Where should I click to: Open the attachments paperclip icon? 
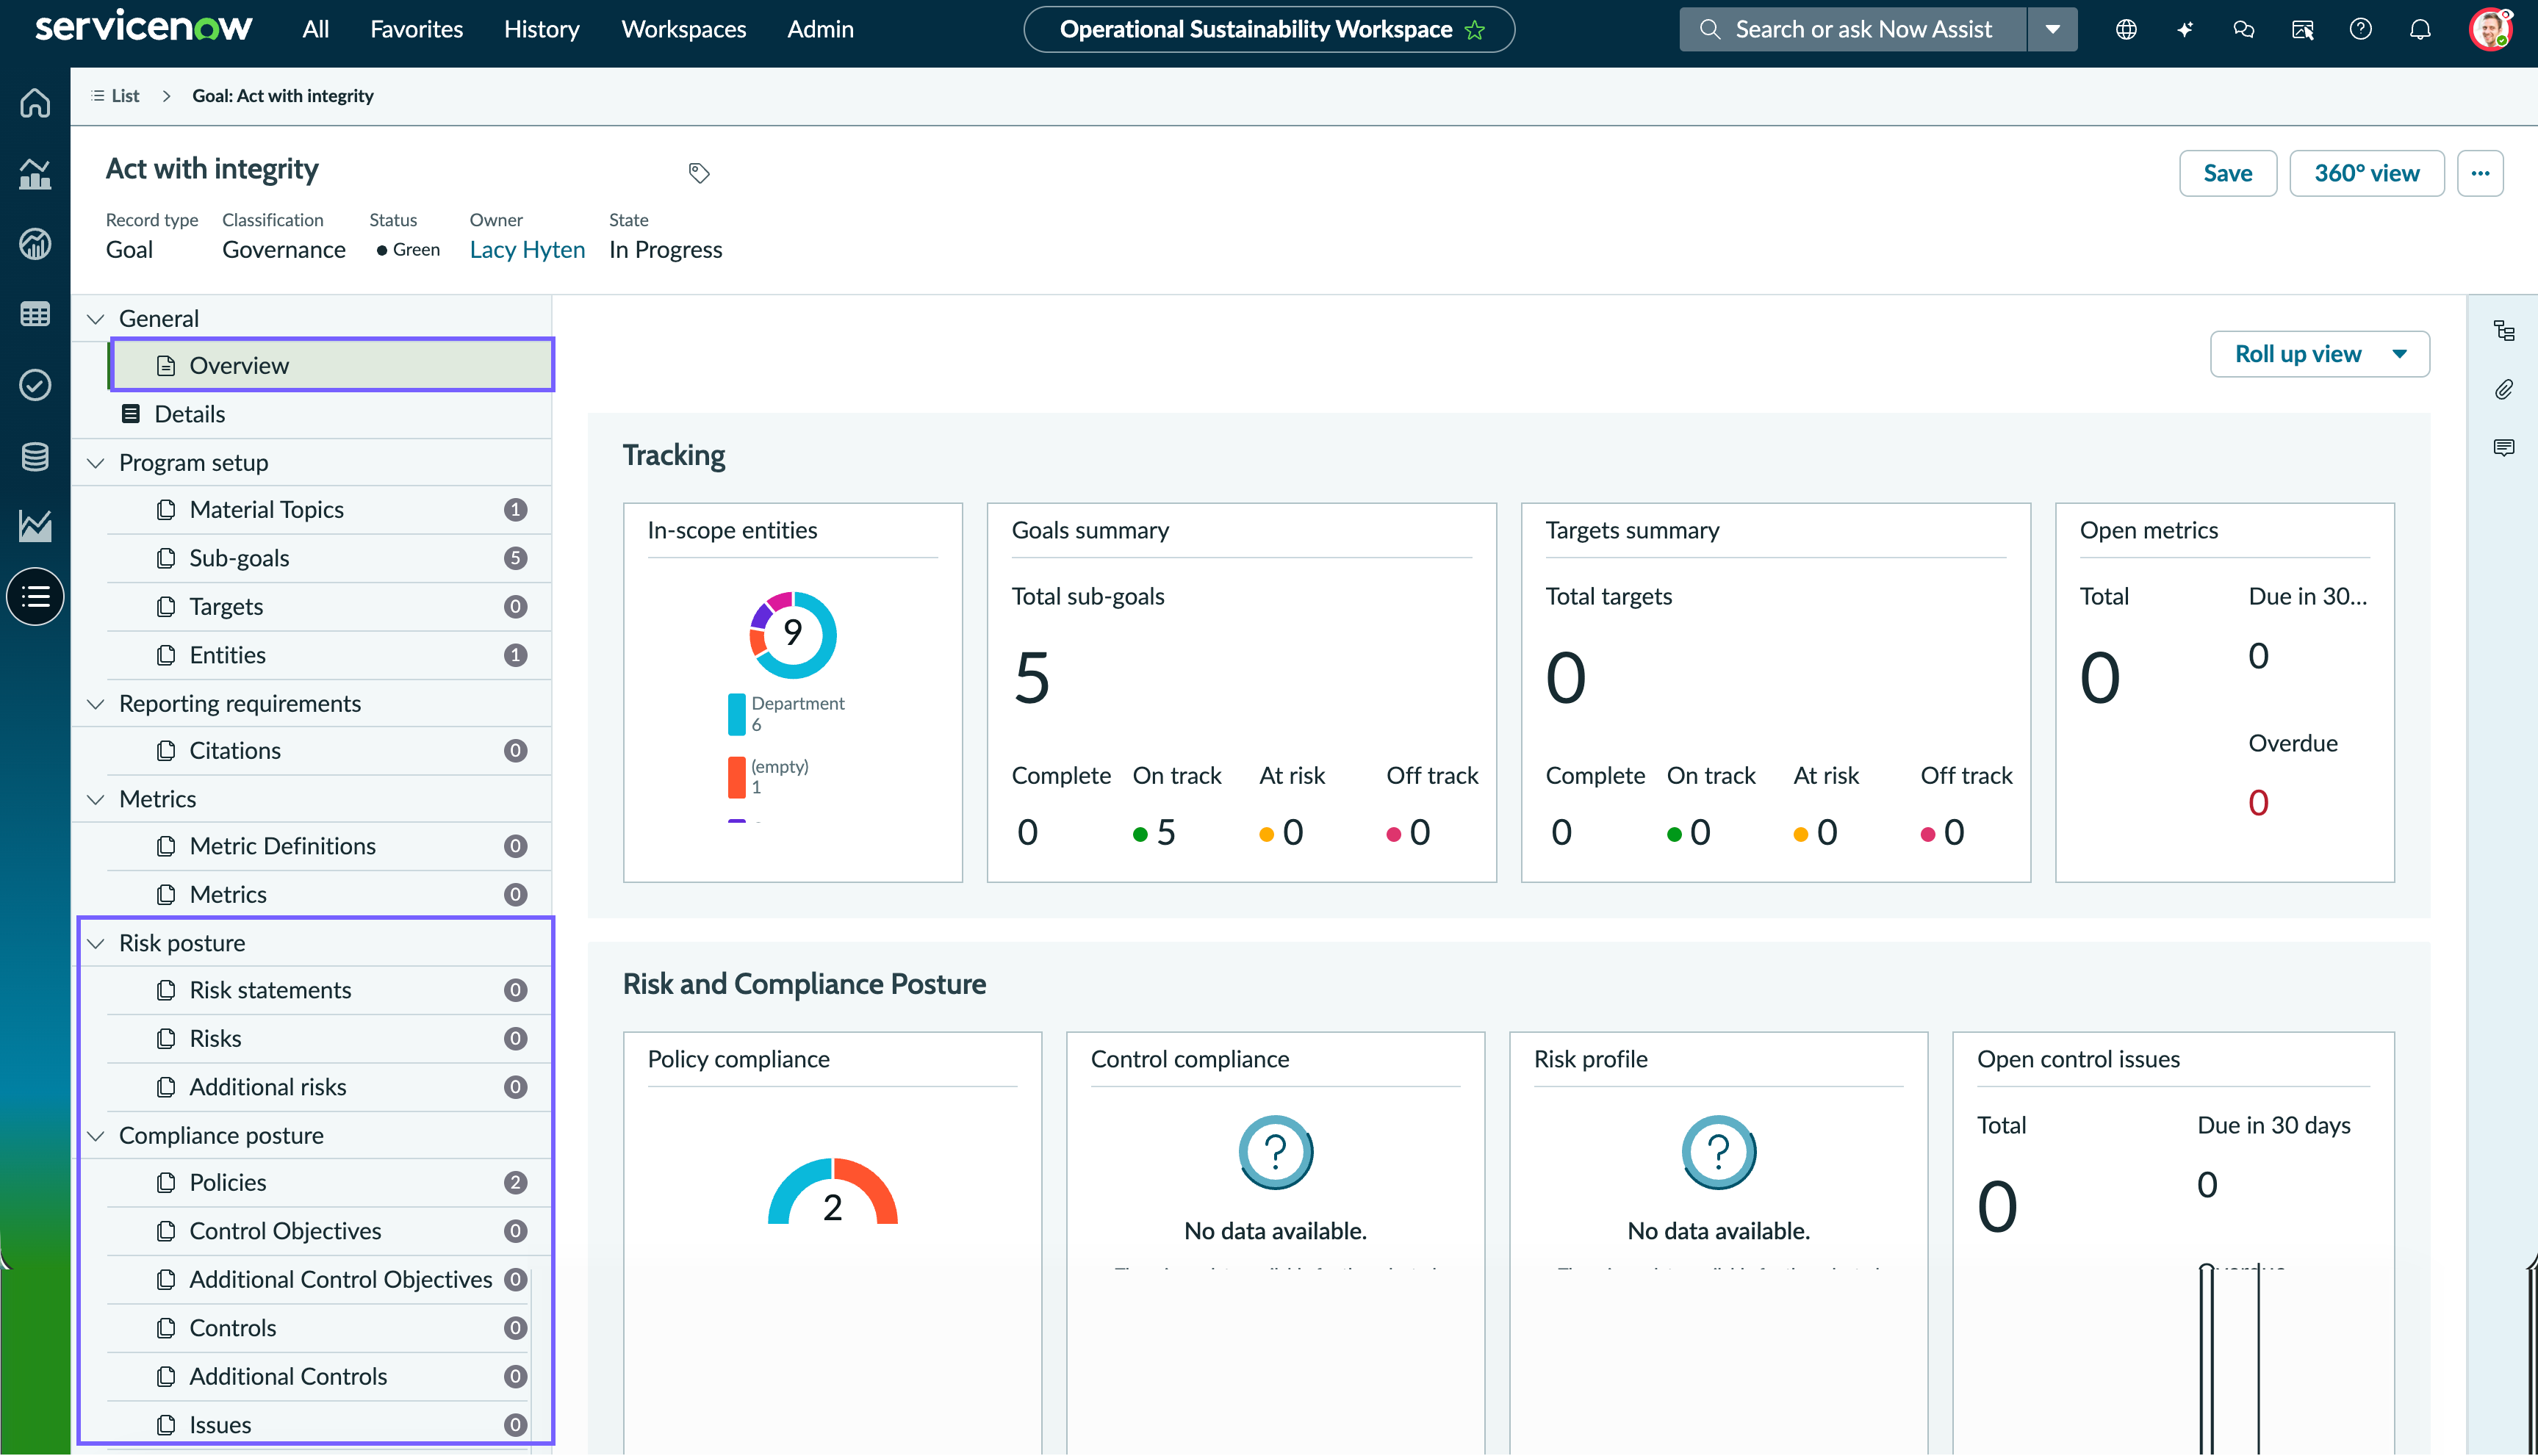(2504, 389)
